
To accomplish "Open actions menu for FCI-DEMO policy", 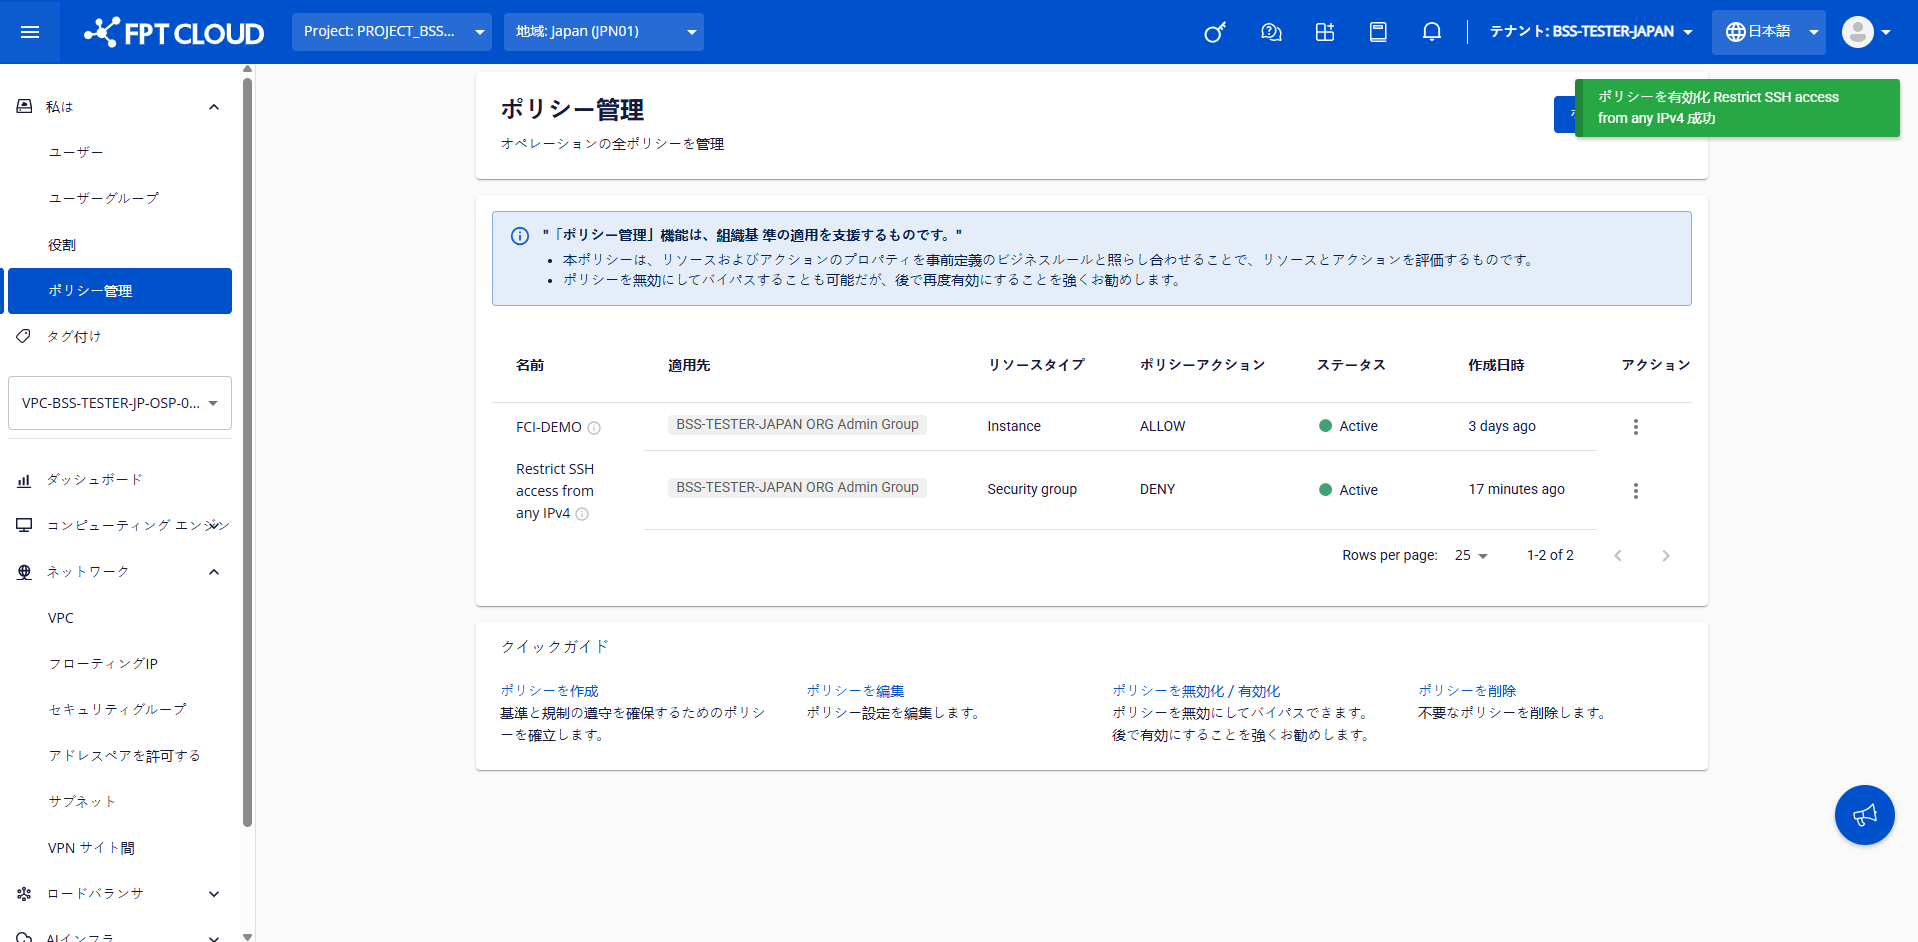I will (1636, 427).
